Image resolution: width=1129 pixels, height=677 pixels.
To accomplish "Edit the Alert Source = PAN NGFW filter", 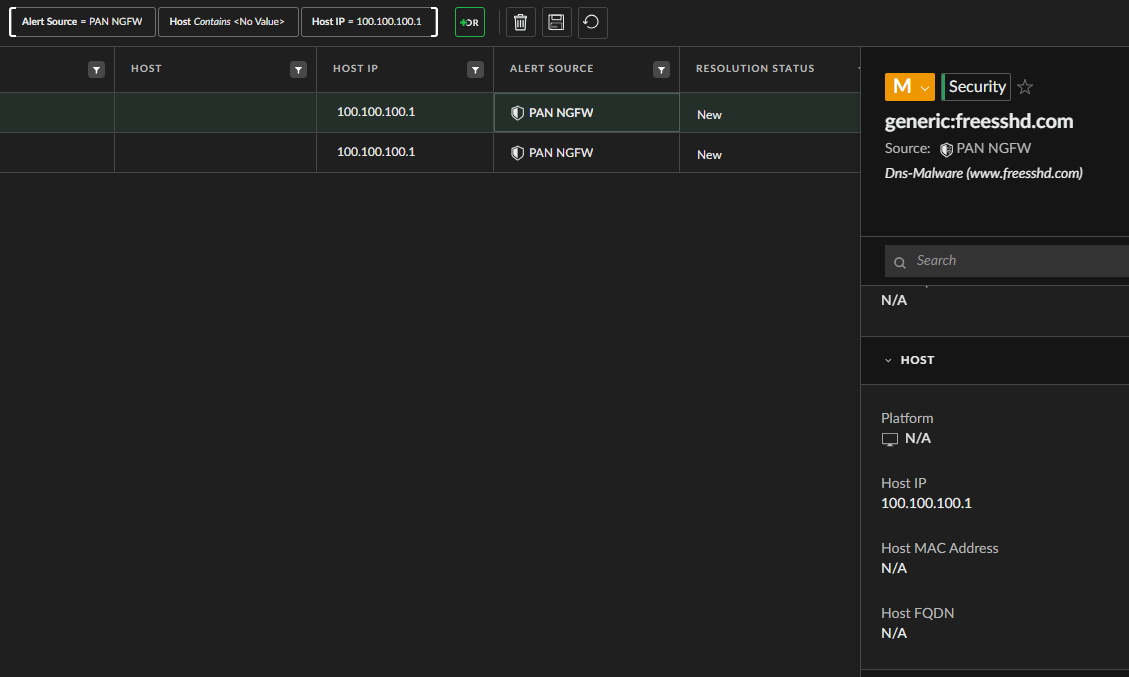I will coord(82,22).
